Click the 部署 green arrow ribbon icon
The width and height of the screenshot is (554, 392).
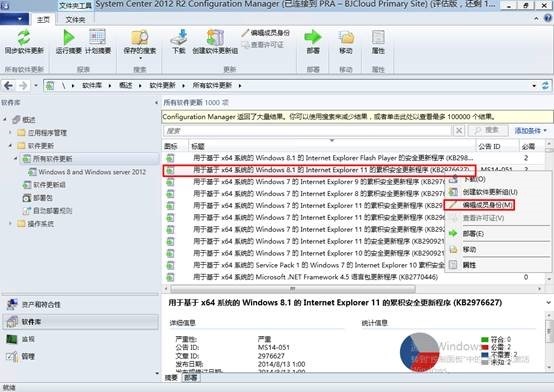[313, 37]
